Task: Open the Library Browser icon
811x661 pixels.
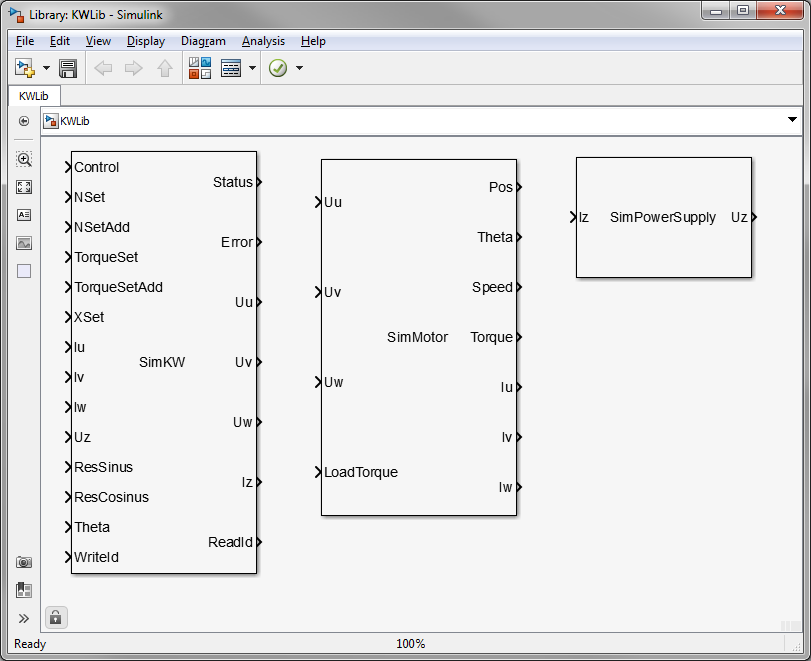Action: (x=200, y=68)
